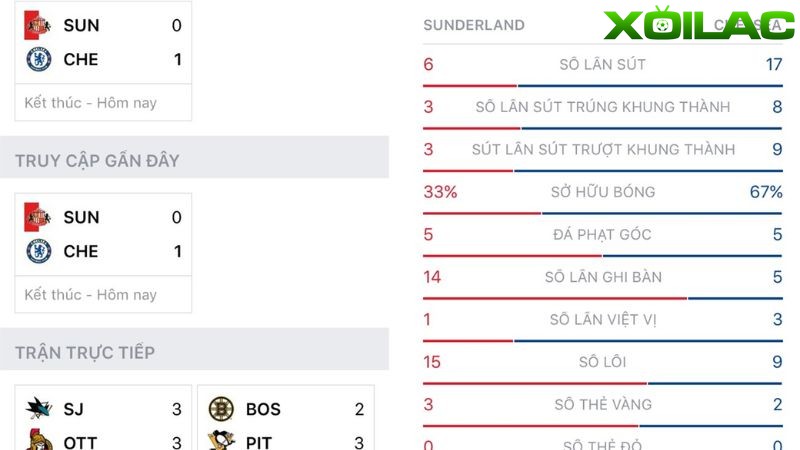The width and height of the screenshot is (800, 450).
Task: Open the SJ vs OTT live match card
Action: coord(103,418)
